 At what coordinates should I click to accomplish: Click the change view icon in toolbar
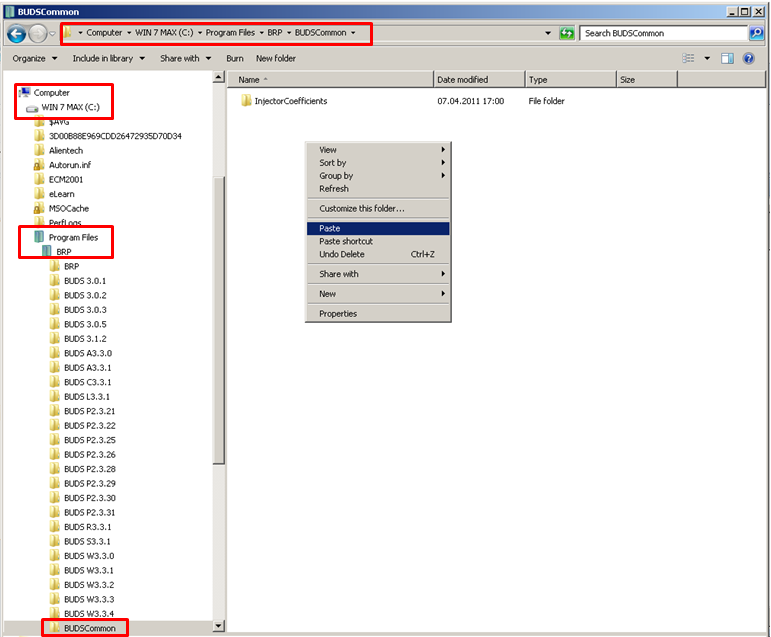pos(688,59)
